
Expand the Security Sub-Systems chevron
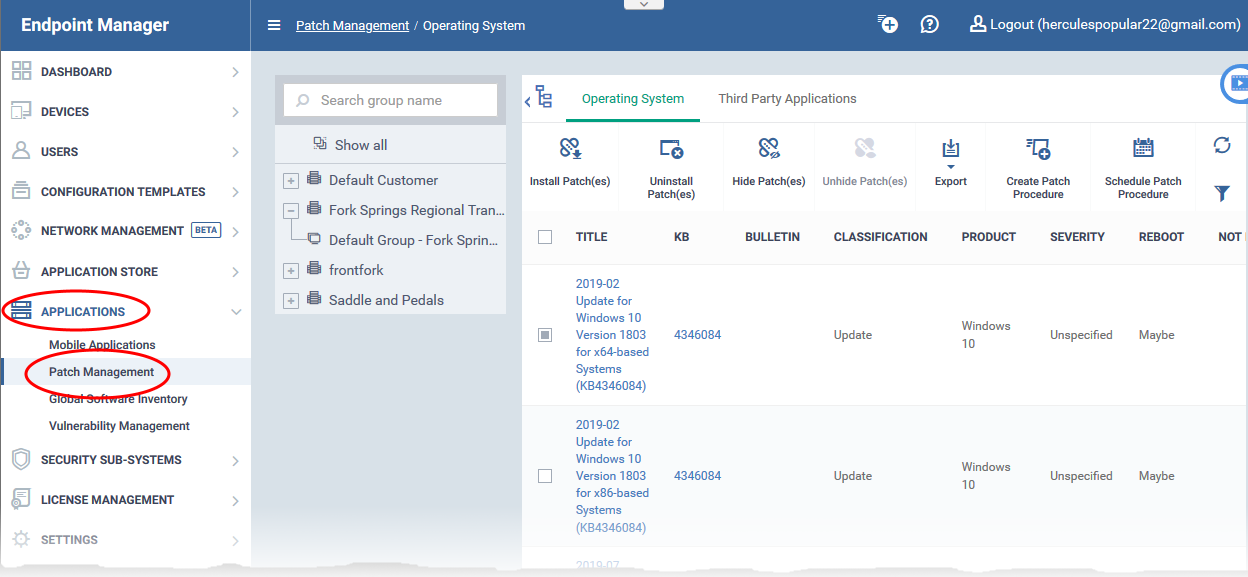(235, 461)
